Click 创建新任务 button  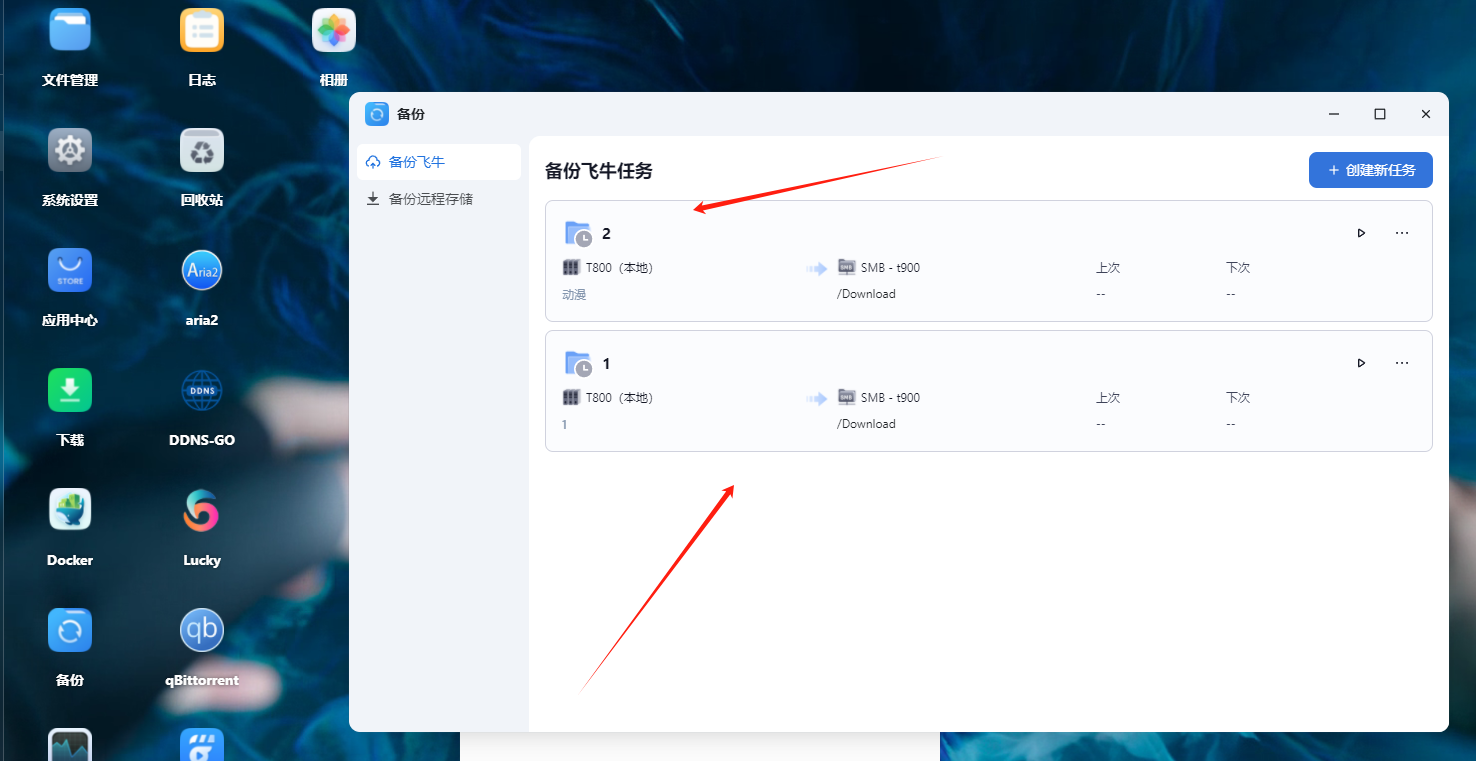coord(1371,170)
